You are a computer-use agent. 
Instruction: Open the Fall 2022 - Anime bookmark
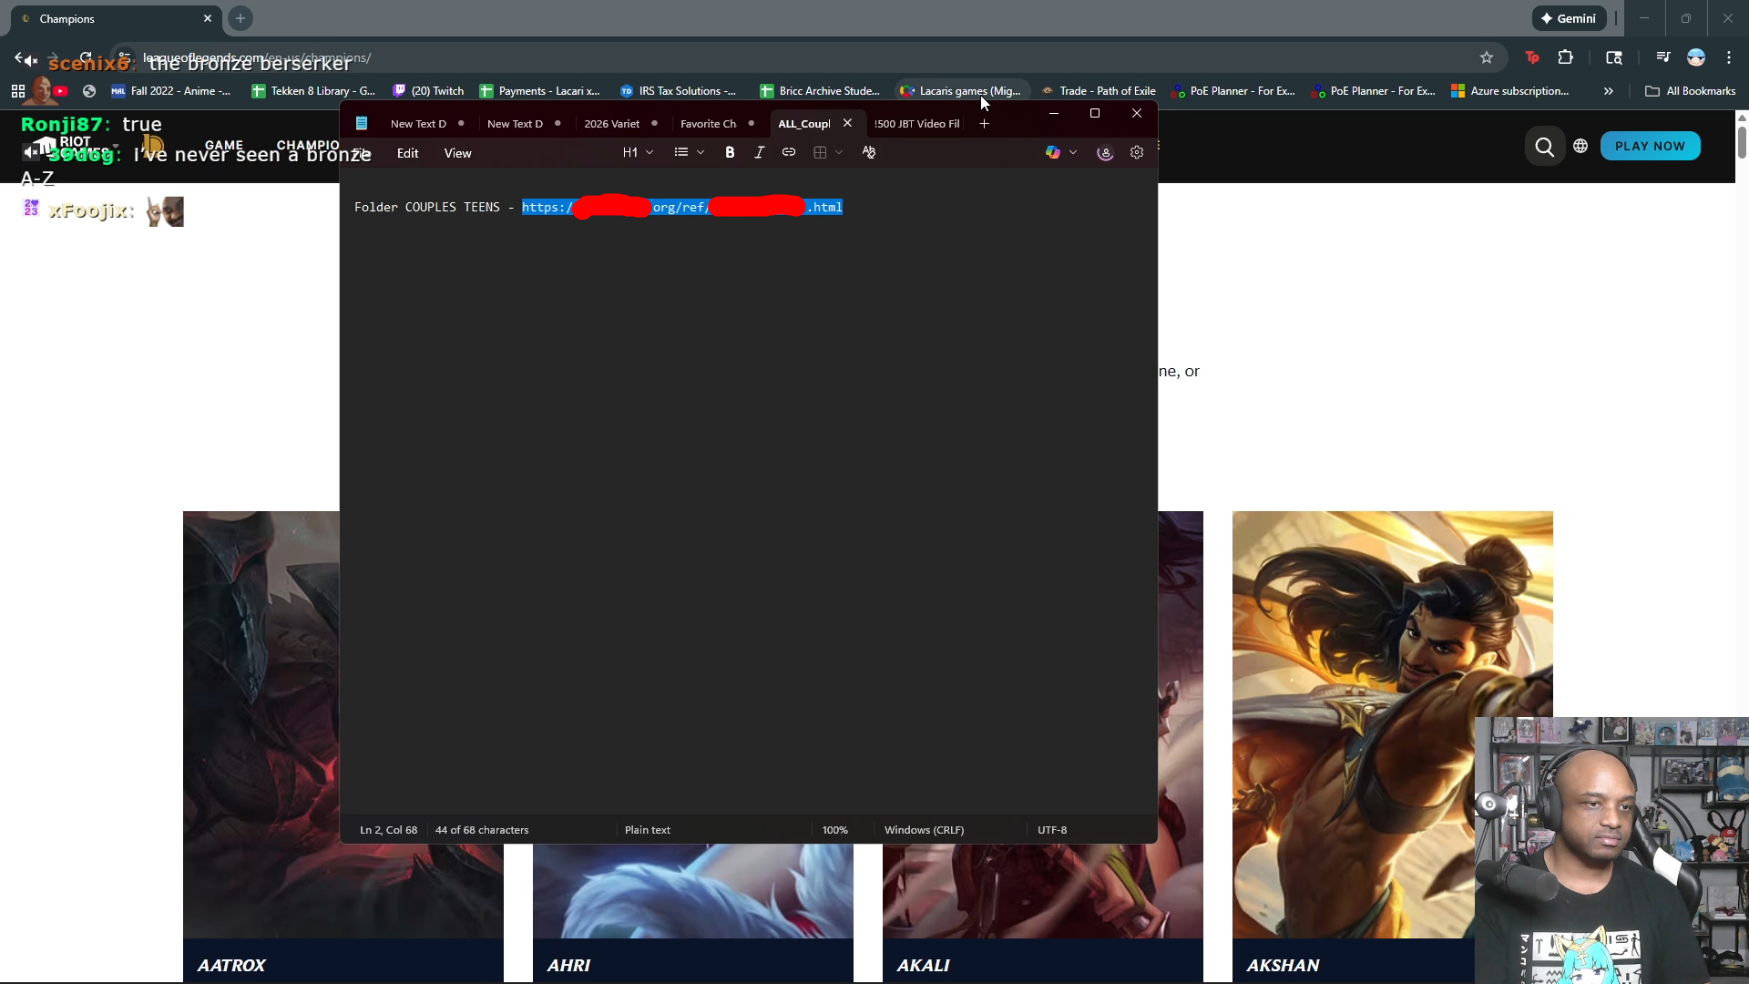pos(171,91)
